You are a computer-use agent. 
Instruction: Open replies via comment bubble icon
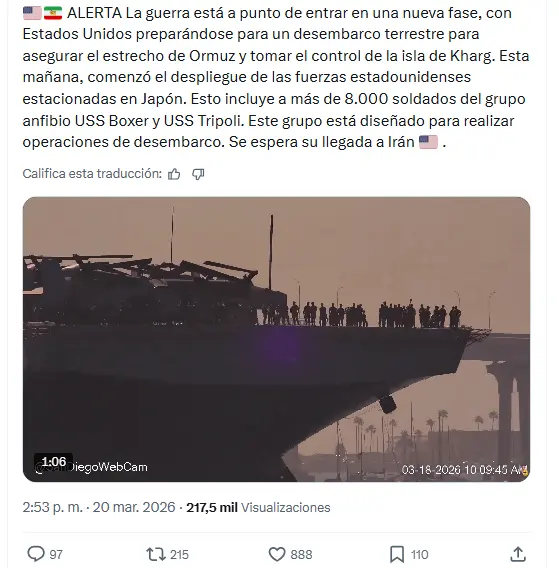coord(36,554)
